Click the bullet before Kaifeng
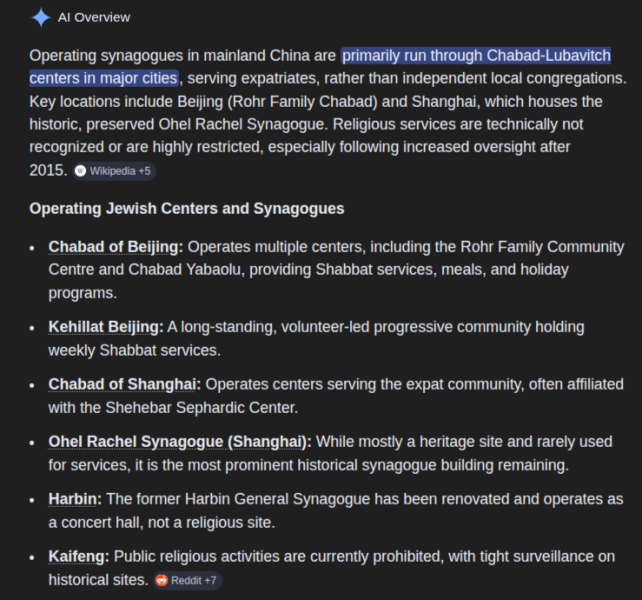The height and width of the screenshot is (600, 642). 32,557
